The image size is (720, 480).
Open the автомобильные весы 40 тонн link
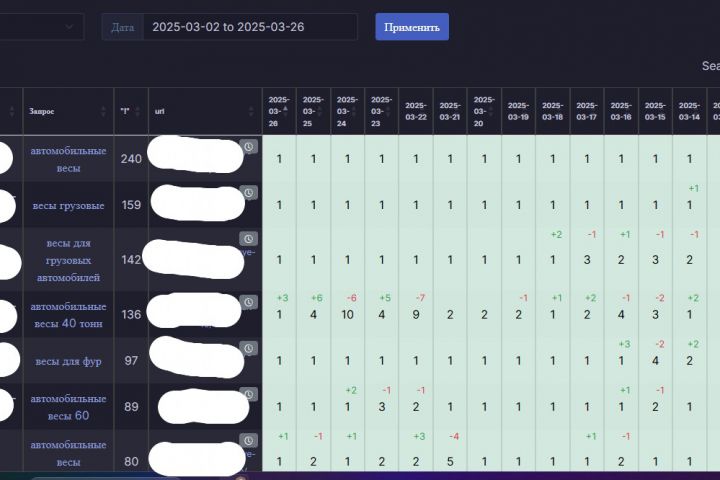click(68, 315)
